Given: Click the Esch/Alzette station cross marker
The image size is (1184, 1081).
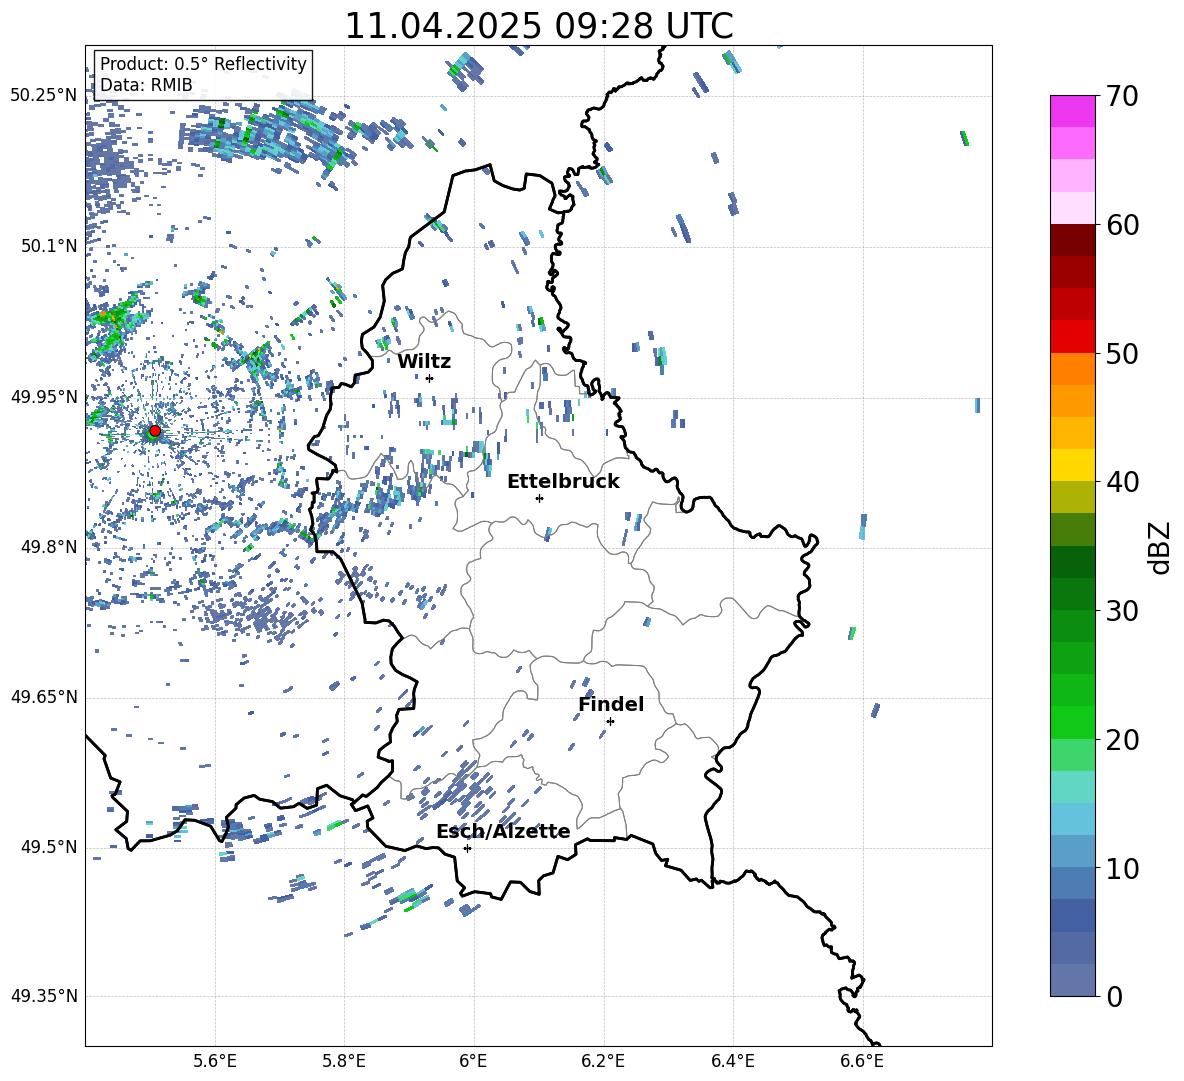Looking at the screenshot, I should pyautogui.click(x=467, y=848).
